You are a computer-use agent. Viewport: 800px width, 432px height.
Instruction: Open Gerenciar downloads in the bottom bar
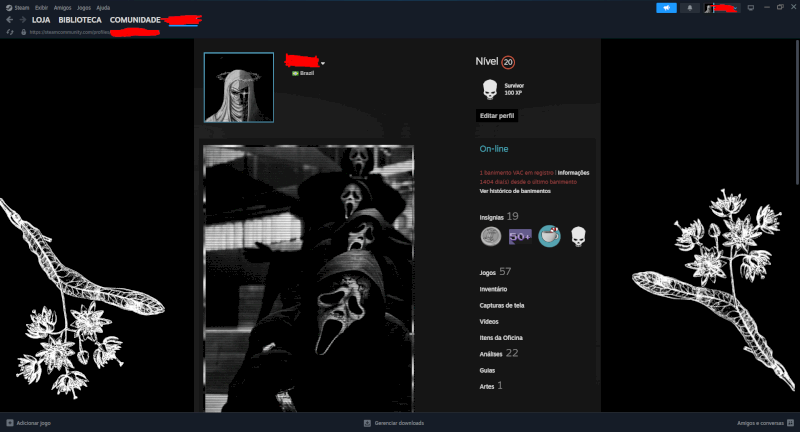pyautogui.click(x=398, y=423)
